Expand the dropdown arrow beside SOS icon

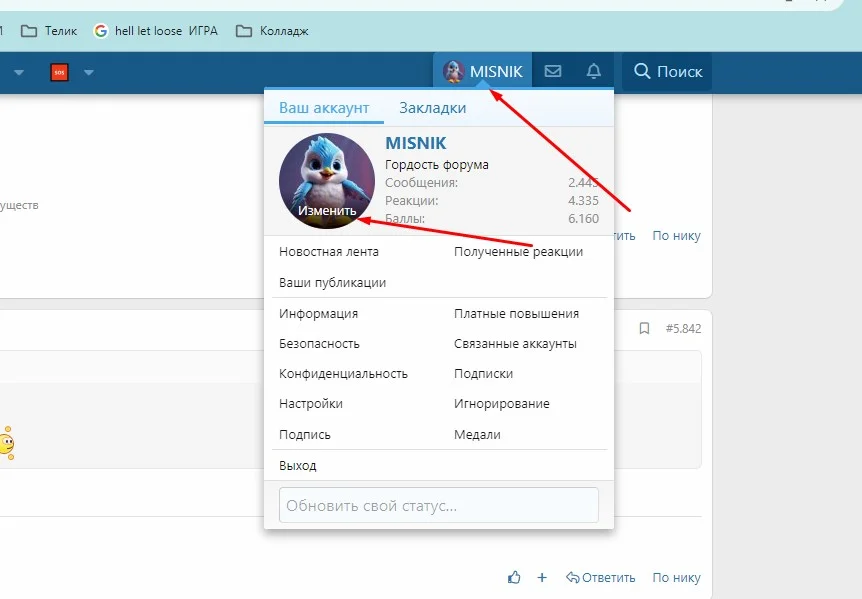(89, 73)
